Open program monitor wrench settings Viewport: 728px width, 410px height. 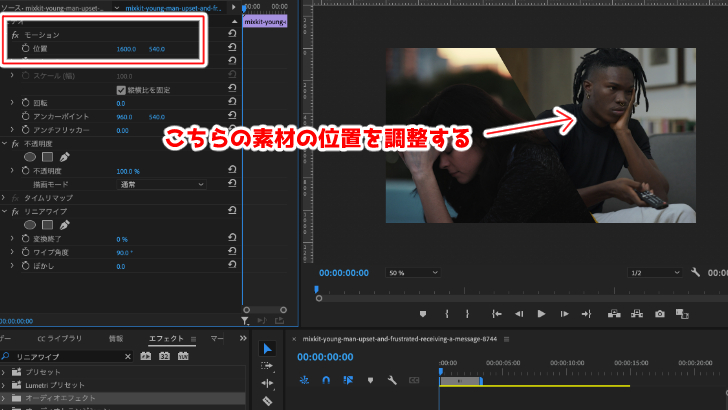[695, 272]
